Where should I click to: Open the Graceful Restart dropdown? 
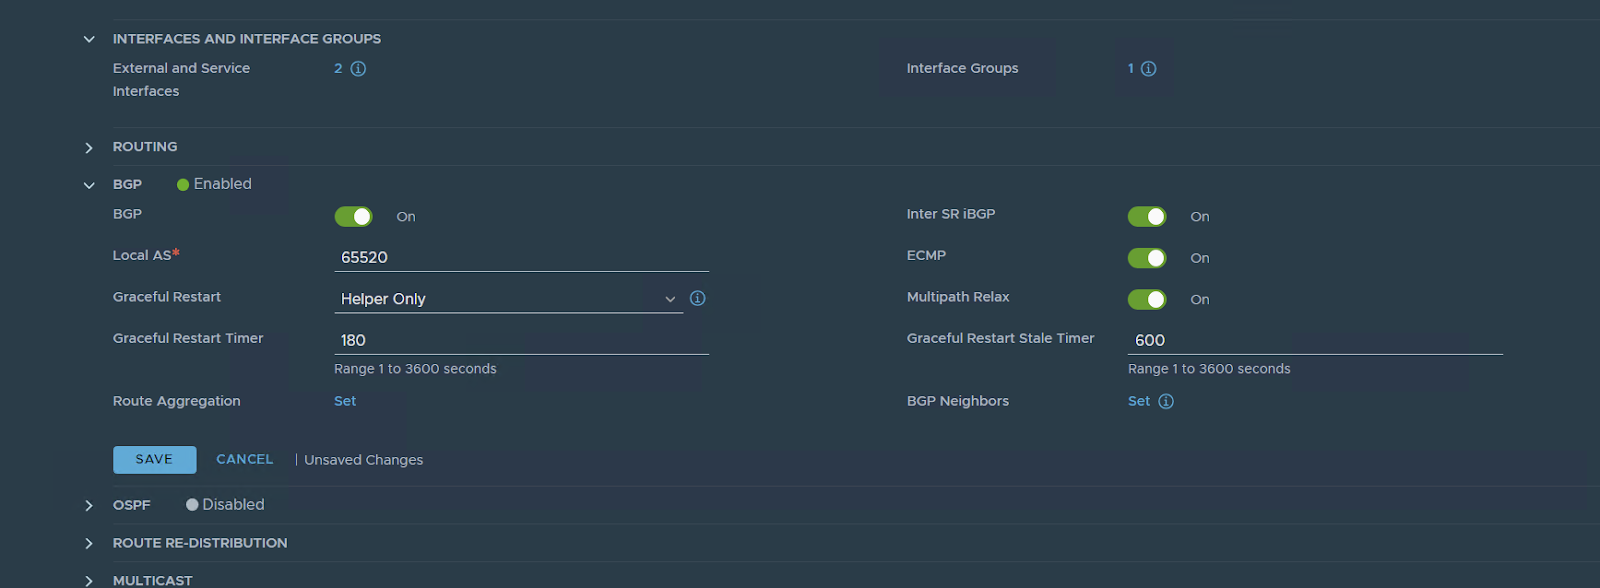pos(508,299)
